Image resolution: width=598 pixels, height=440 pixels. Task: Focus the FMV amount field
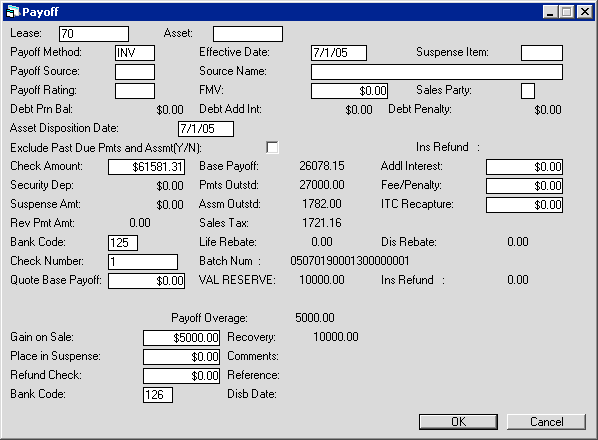pos(349,91)
